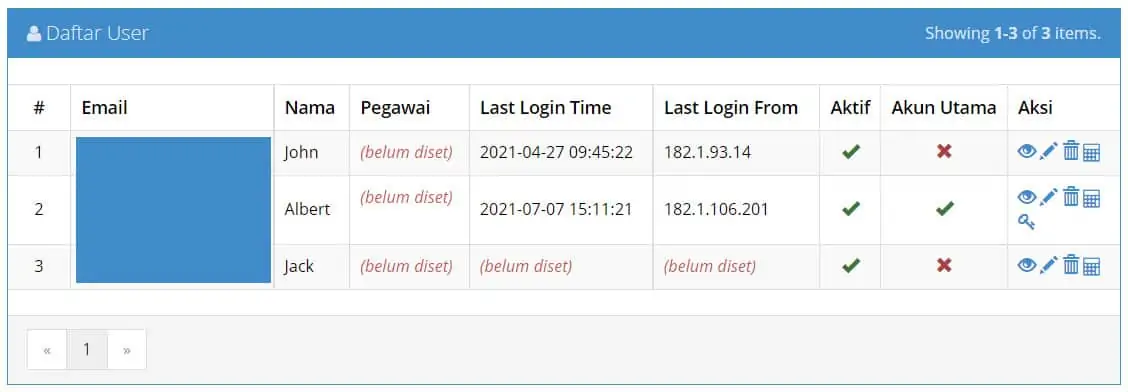Click Jack's Pegawai (belum diset) value
The width and height of the screenshot is (1128, 392).
(x=406, y=266)
